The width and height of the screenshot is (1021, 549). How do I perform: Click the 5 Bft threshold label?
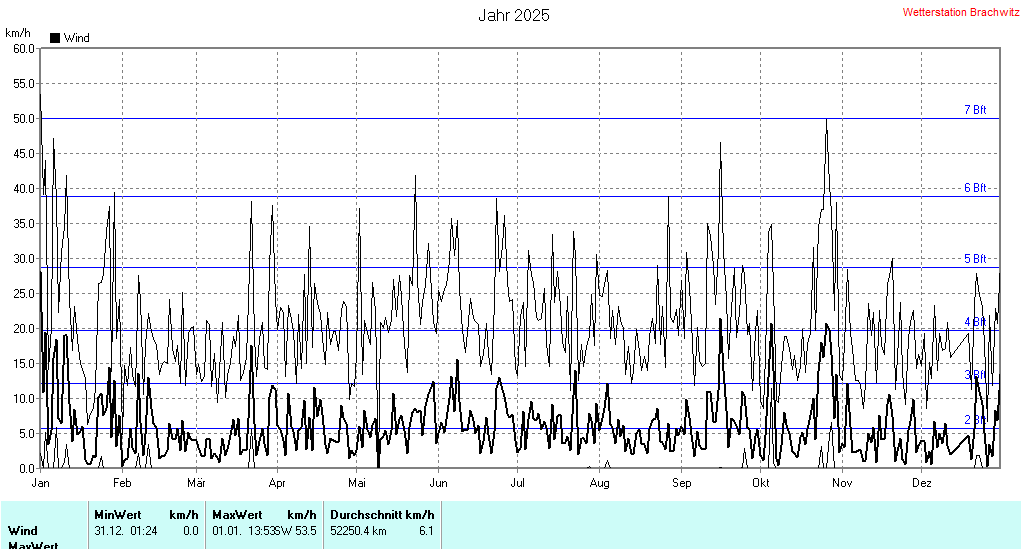pos(974,259)
